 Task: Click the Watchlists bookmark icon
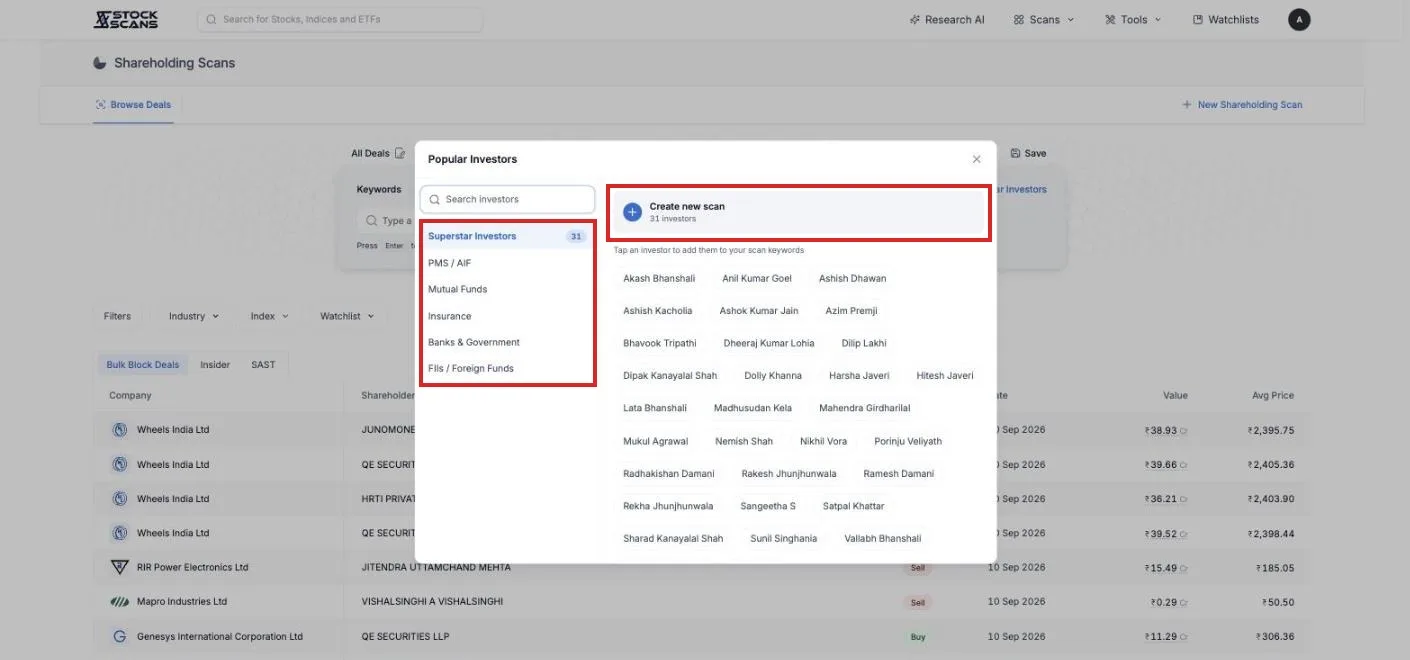pyautogui.click(x=1198, y=19)
